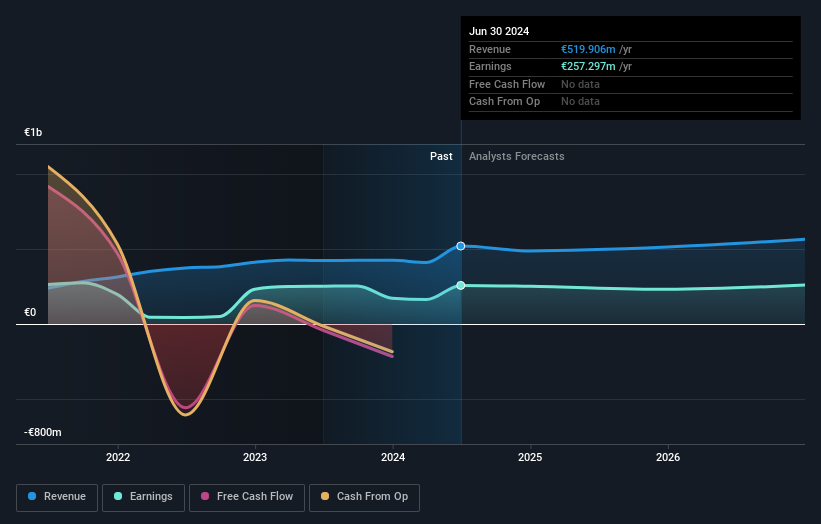Click the tooltip 'Earnings' row label
Viewport: 821px width, 524px height.
click(x=490, y=66)
